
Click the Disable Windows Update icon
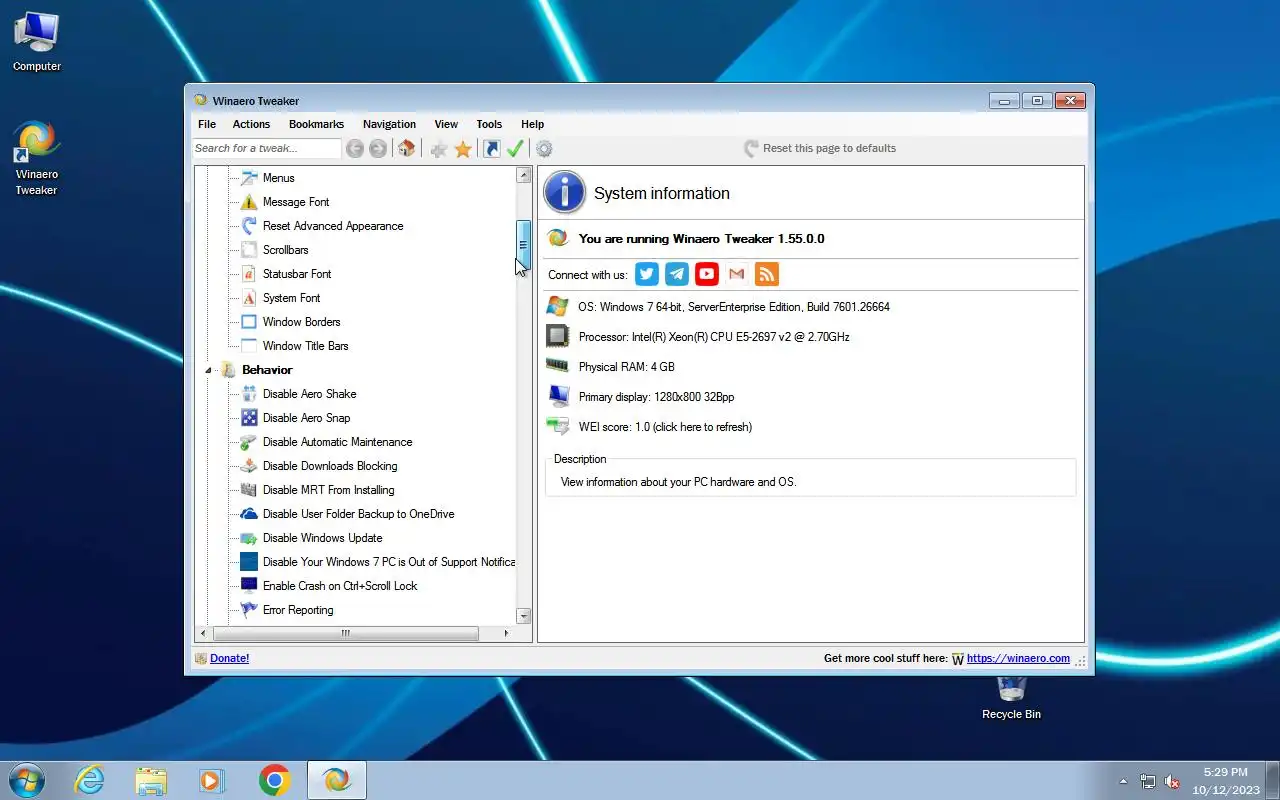249,538
